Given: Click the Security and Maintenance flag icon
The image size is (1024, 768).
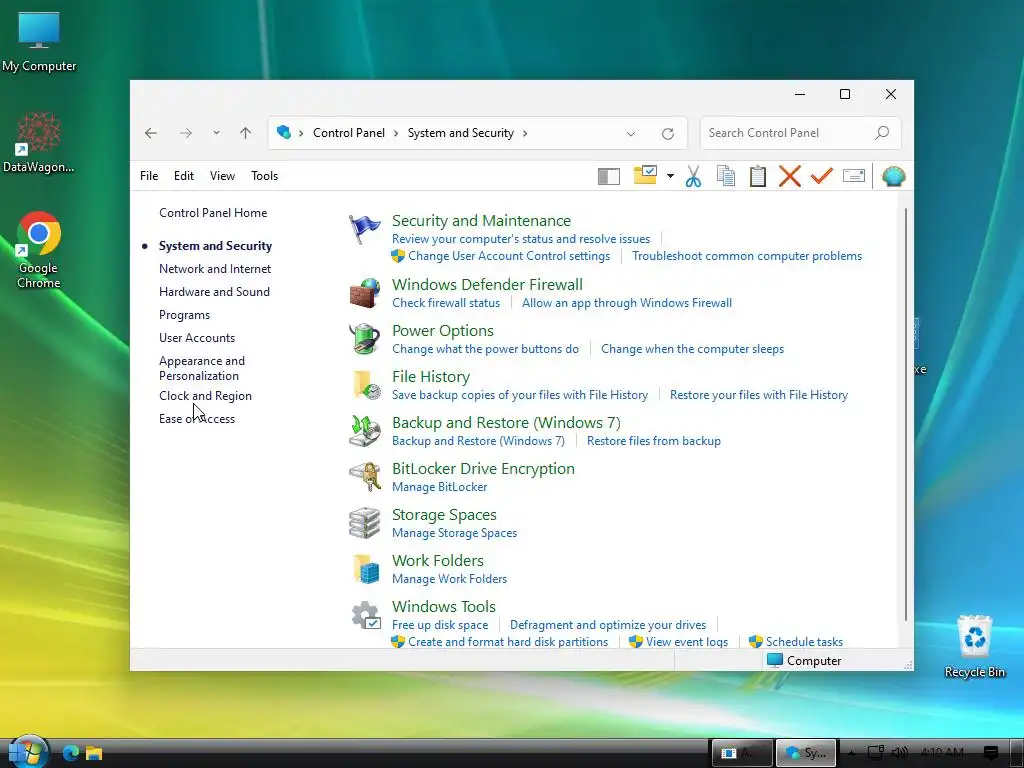Looking at the screenshot, I should tap(364, 229).
